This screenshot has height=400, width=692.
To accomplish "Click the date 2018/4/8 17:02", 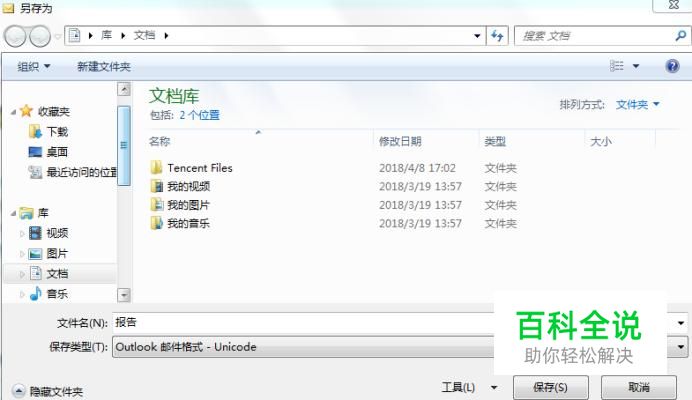I will click(x=417, y=168).
